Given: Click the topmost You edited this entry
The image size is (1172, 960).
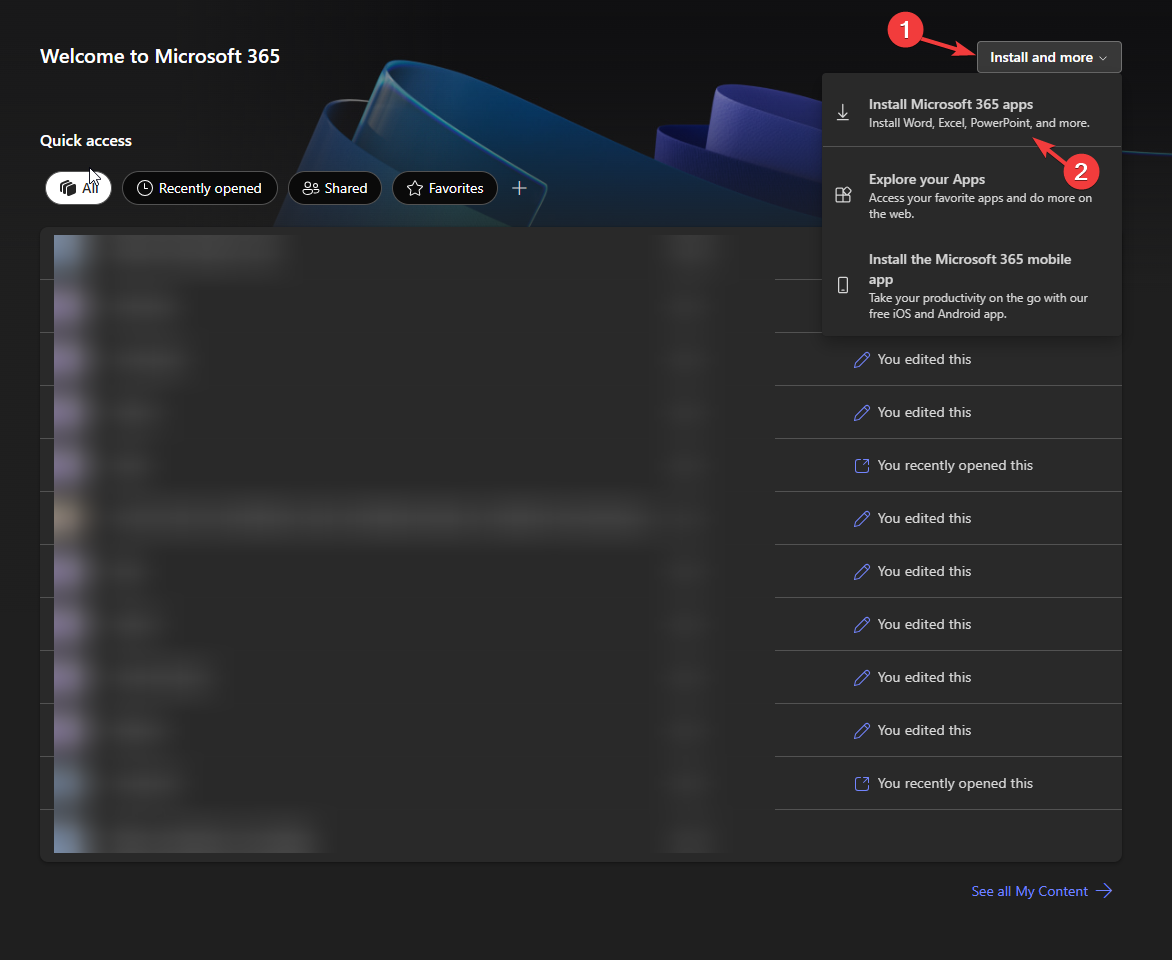Looking at the screenshot, I should pos(913,360).
